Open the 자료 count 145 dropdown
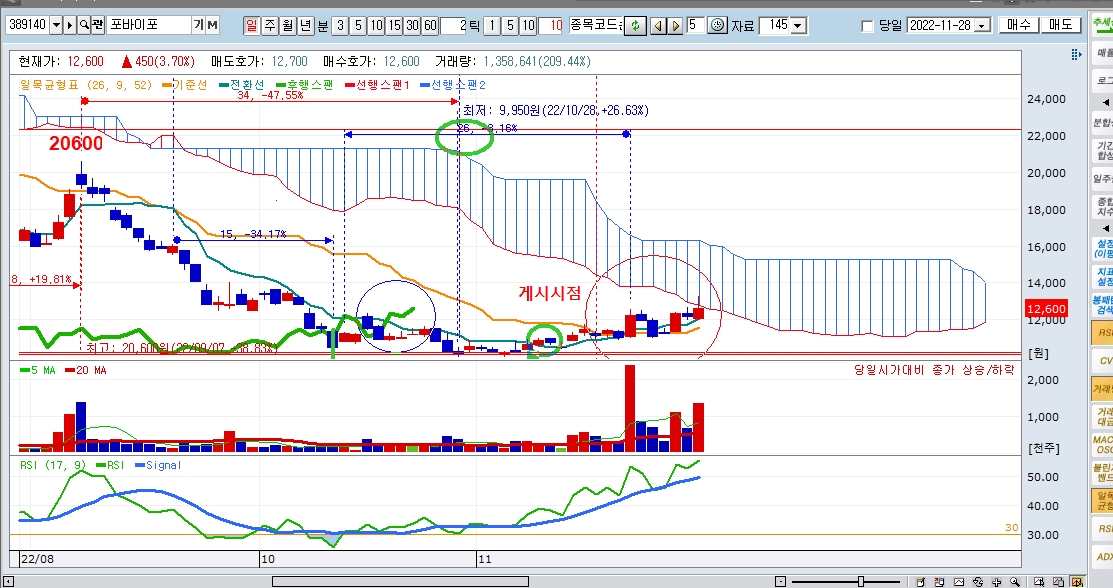 [x=797, y=25]
